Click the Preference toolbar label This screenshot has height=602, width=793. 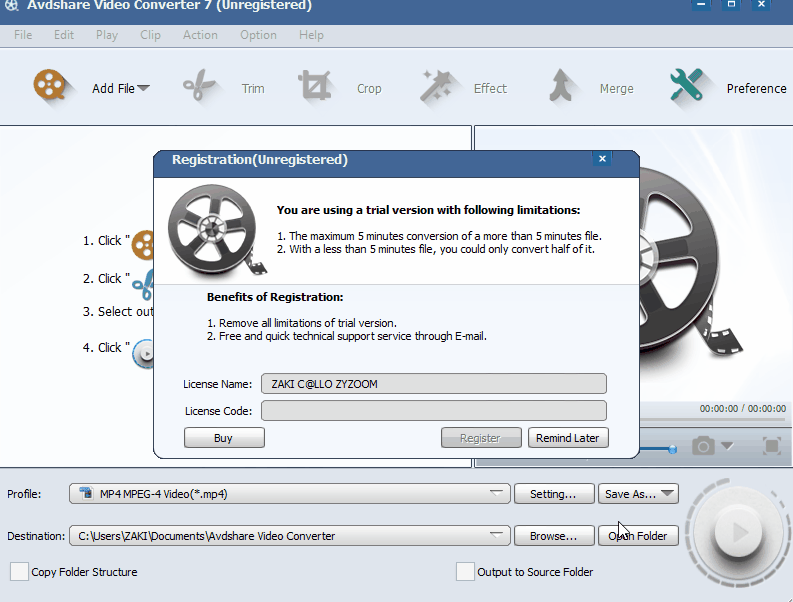756,89
